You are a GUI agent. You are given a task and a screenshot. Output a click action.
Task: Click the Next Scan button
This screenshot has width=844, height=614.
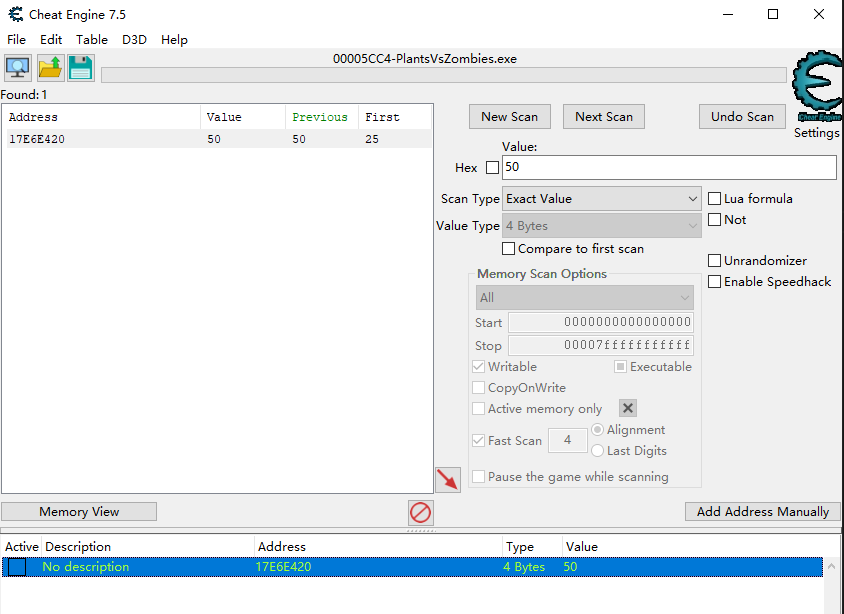pyautogui.click(x=604, y=117)
